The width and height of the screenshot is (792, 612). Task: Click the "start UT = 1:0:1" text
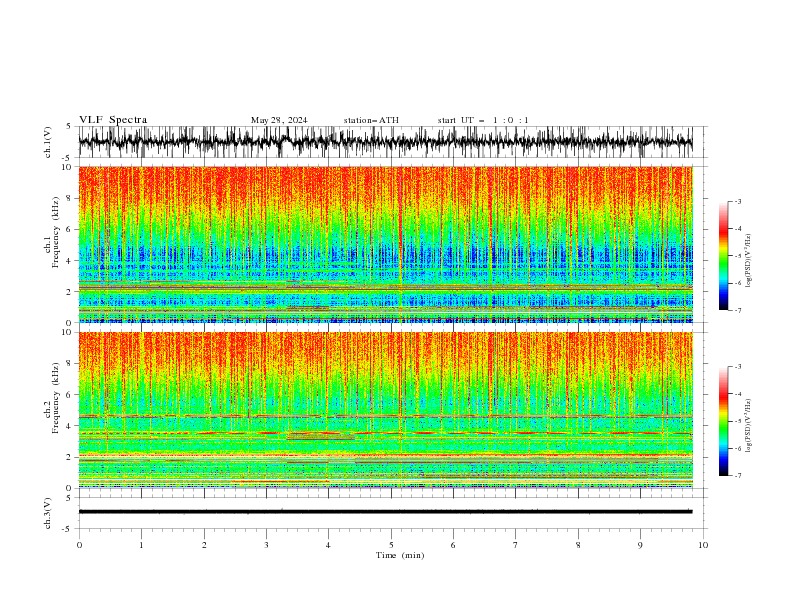pos(483,120)
